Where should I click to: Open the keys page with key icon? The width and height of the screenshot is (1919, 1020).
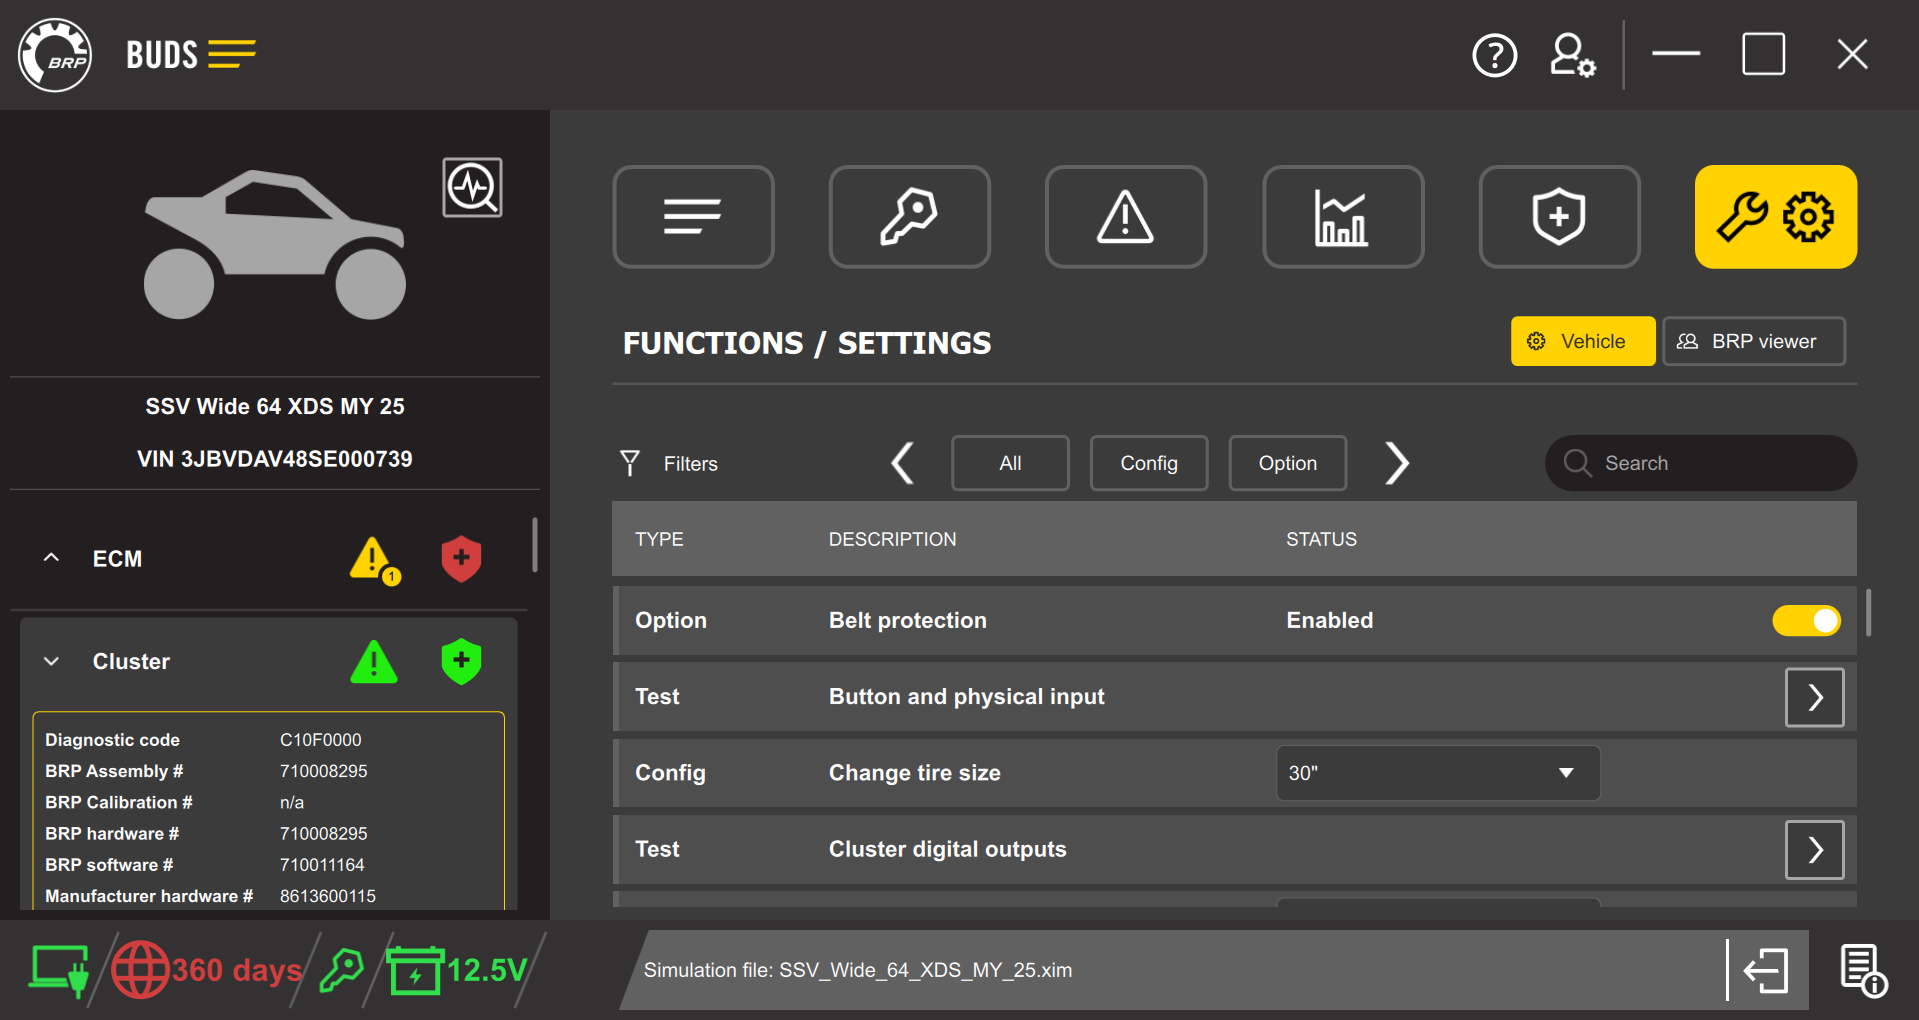(909, 217)
